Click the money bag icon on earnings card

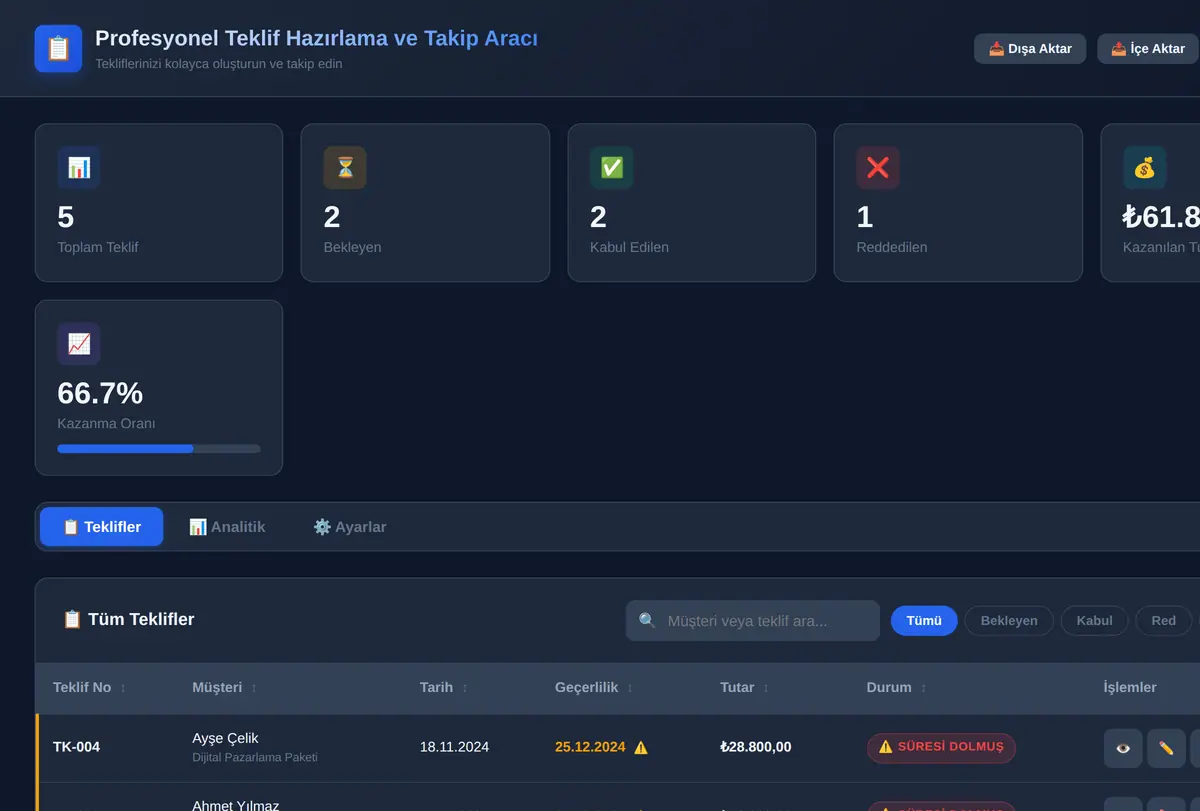[x=1144, y=168]
